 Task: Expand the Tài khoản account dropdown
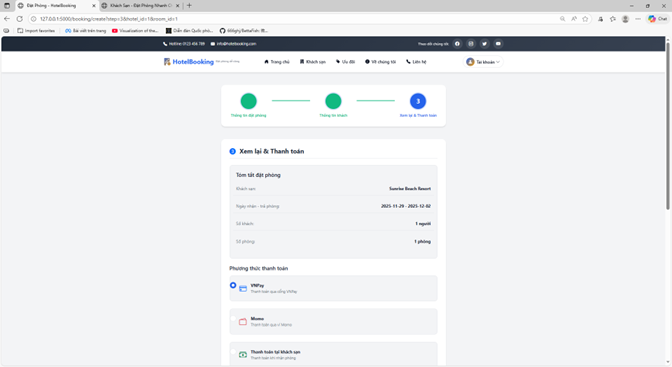[x=483, y=62]
